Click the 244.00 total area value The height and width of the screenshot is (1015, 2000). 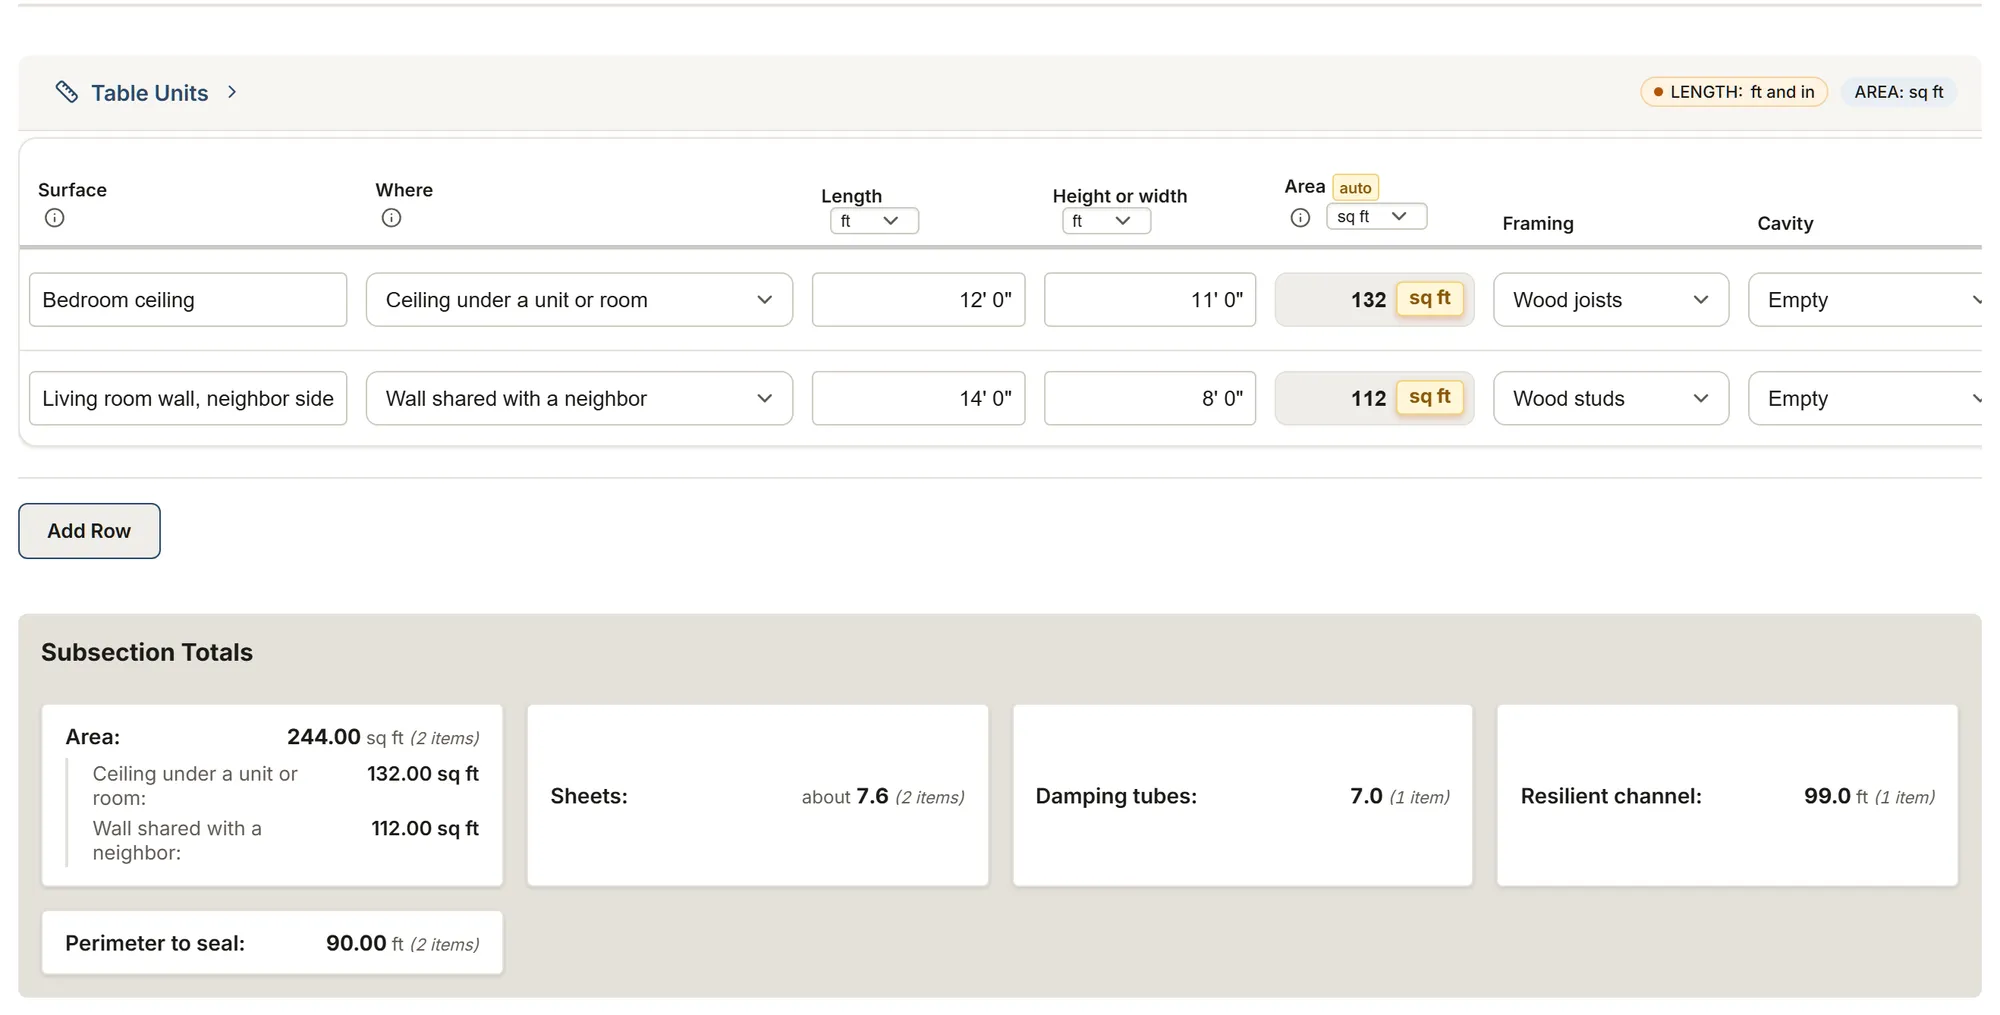click(324, 737)
